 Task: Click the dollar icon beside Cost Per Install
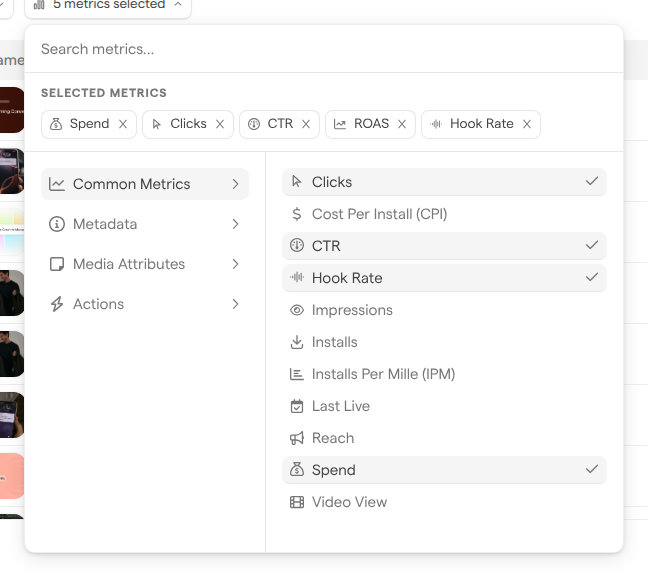297,214
